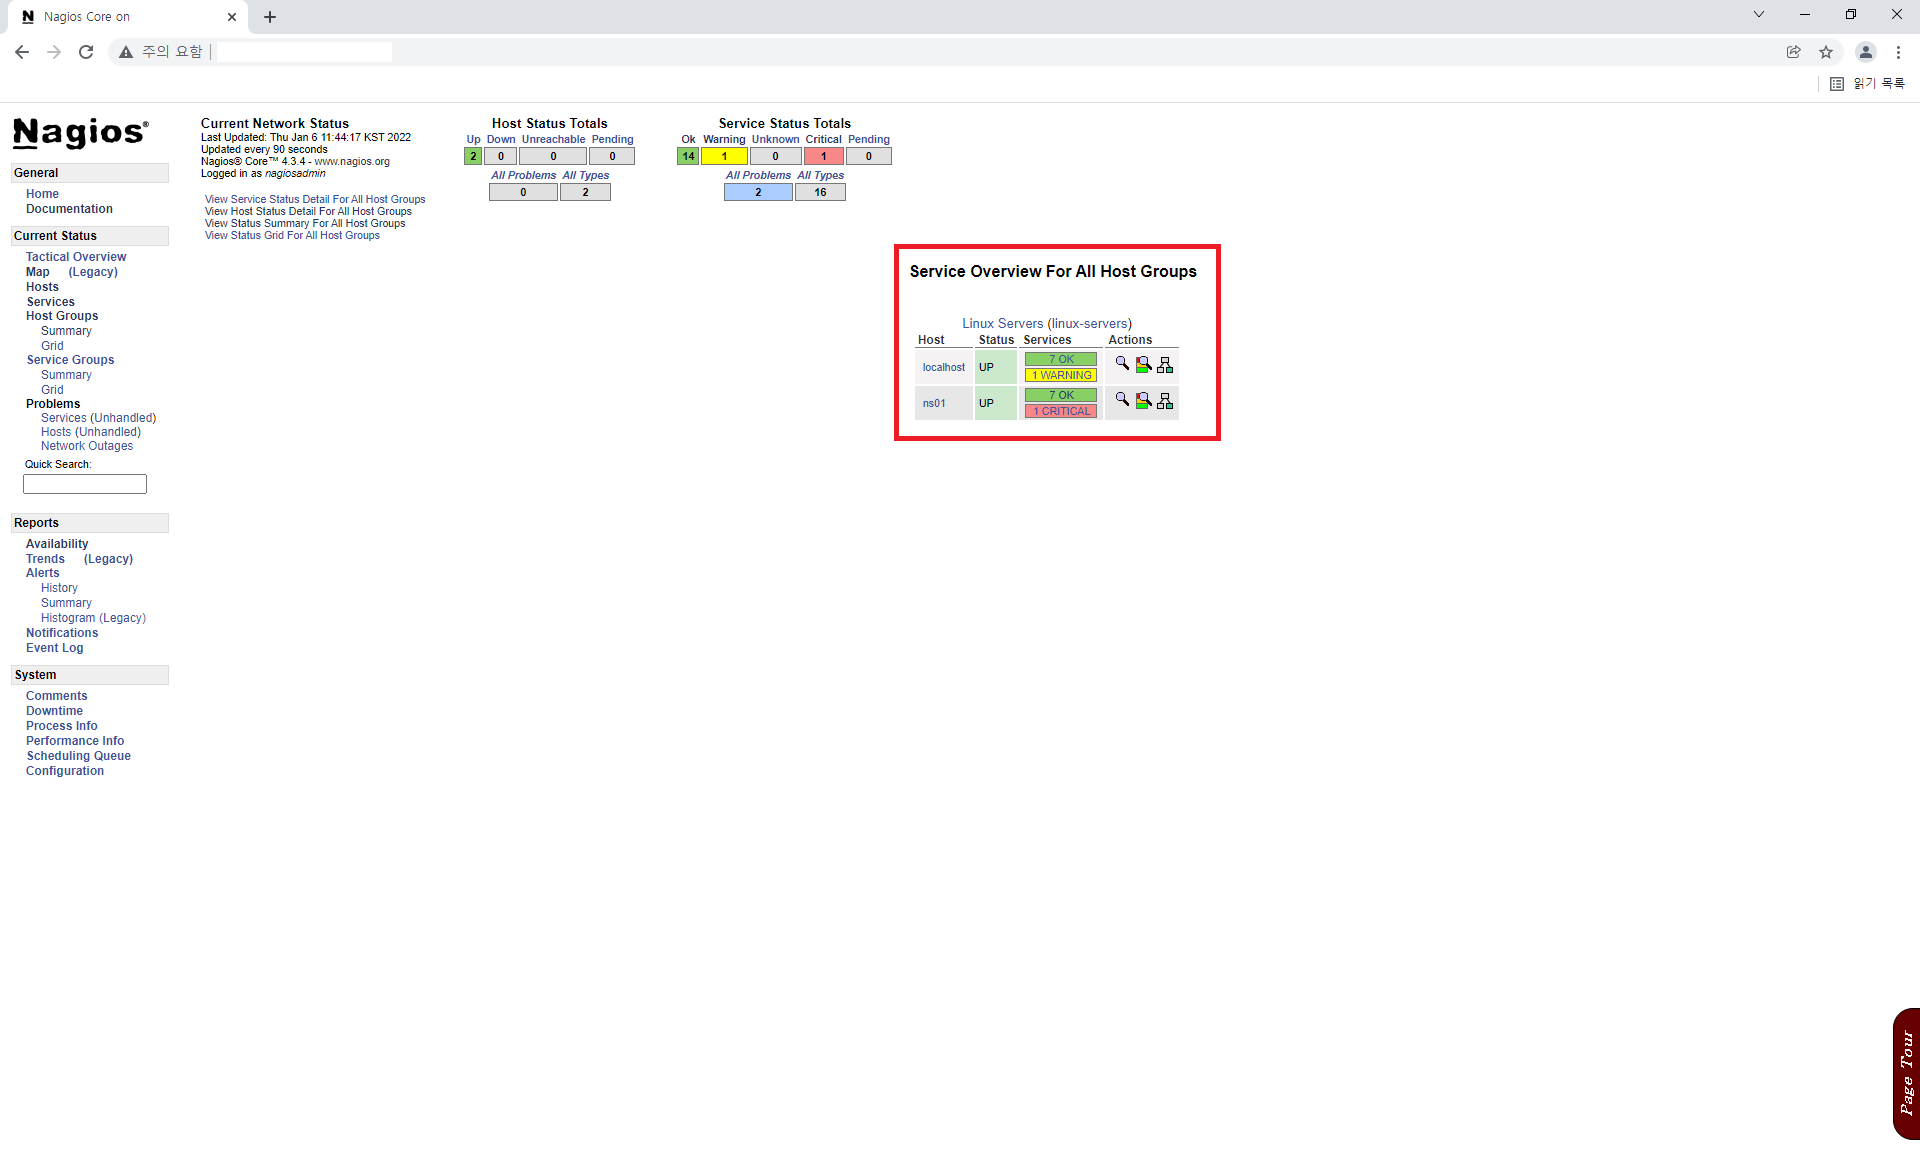Open browser tab search chevron
The width and height of the screenshot is (1920, 1160).
pyautogui.click(x=1758, y=15)
